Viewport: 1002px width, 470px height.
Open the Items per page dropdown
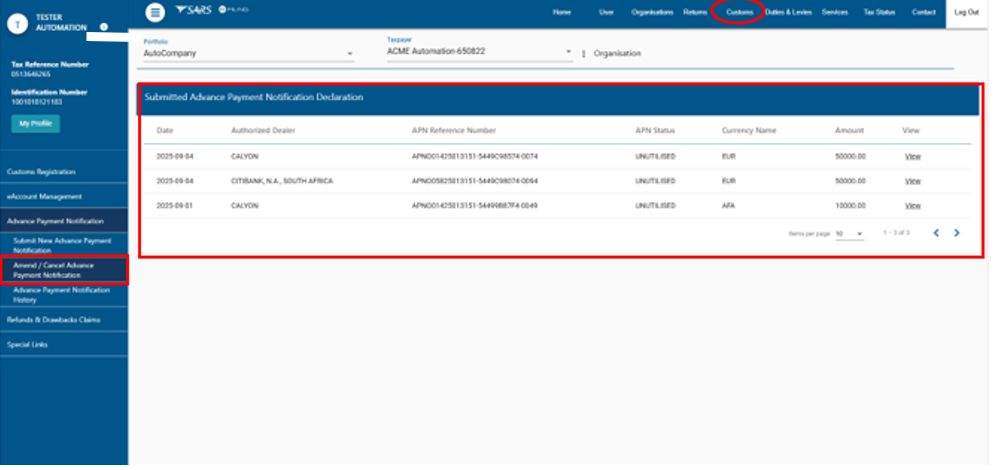pos(851,233)
